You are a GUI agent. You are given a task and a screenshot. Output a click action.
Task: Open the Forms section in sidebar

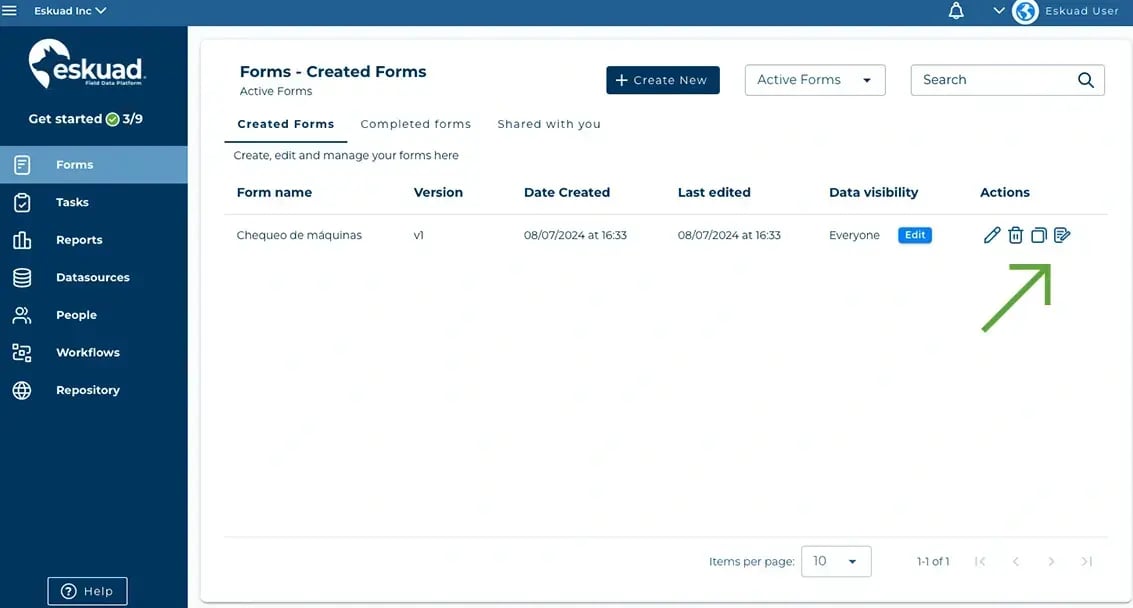pos(74,163)
